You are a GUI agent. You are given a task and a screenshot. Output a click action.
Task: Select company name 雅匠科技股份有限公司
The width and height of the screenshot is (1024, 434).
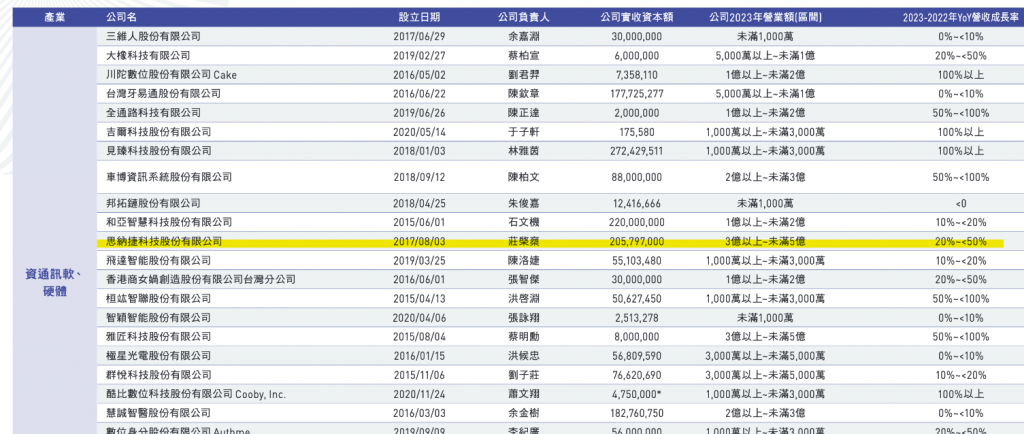tap(158, 337)
